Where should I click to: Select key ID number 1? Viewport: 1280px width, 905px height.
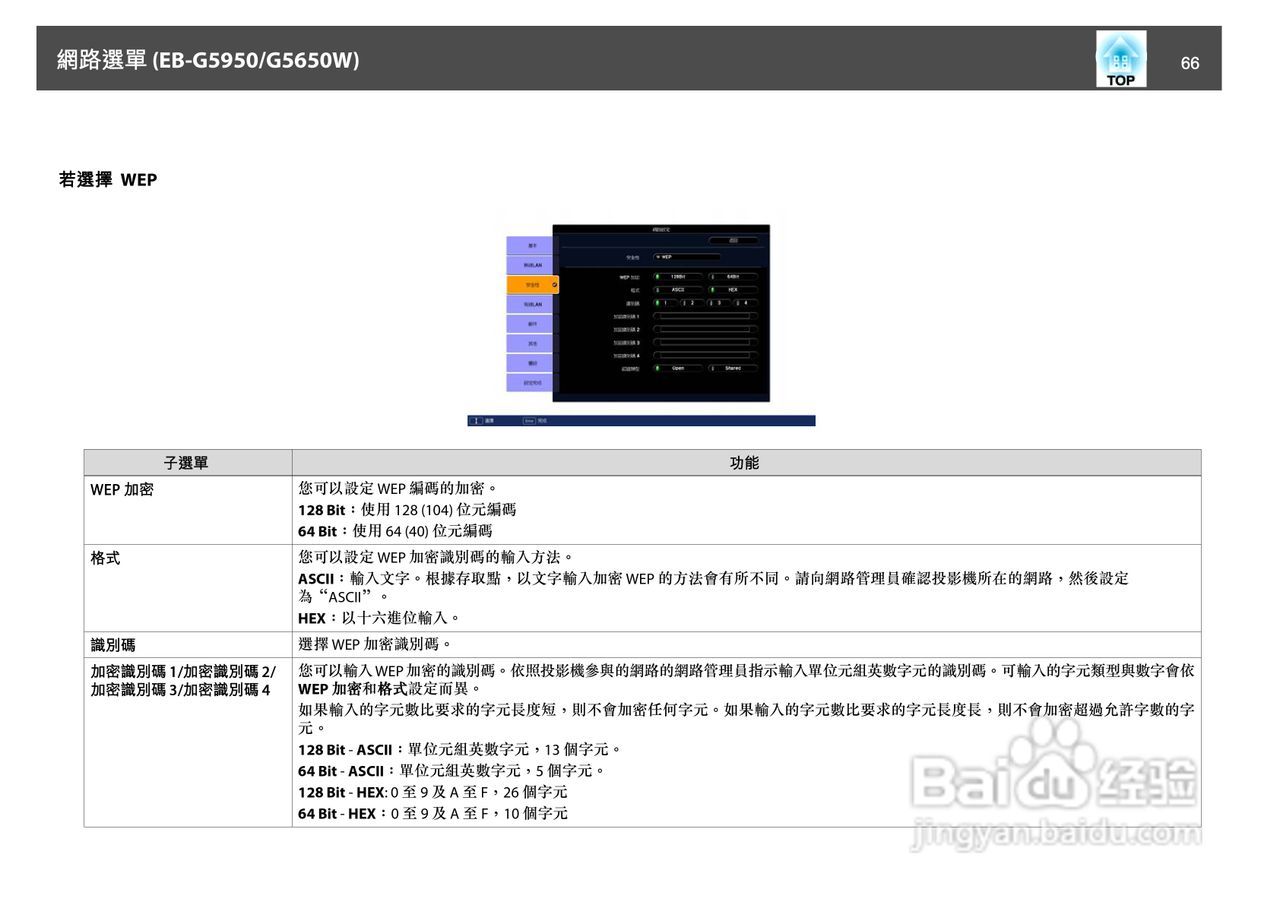(666, 303)
